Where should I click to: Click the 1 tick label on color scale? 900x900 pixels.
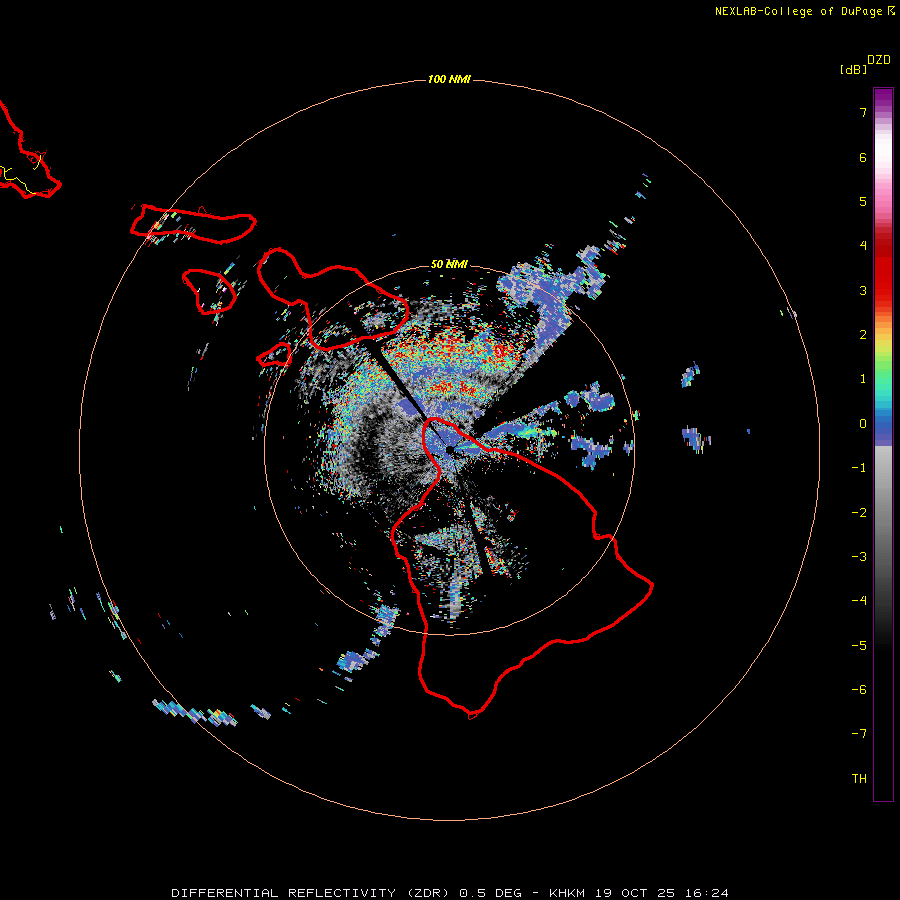[x=863, y=379]
